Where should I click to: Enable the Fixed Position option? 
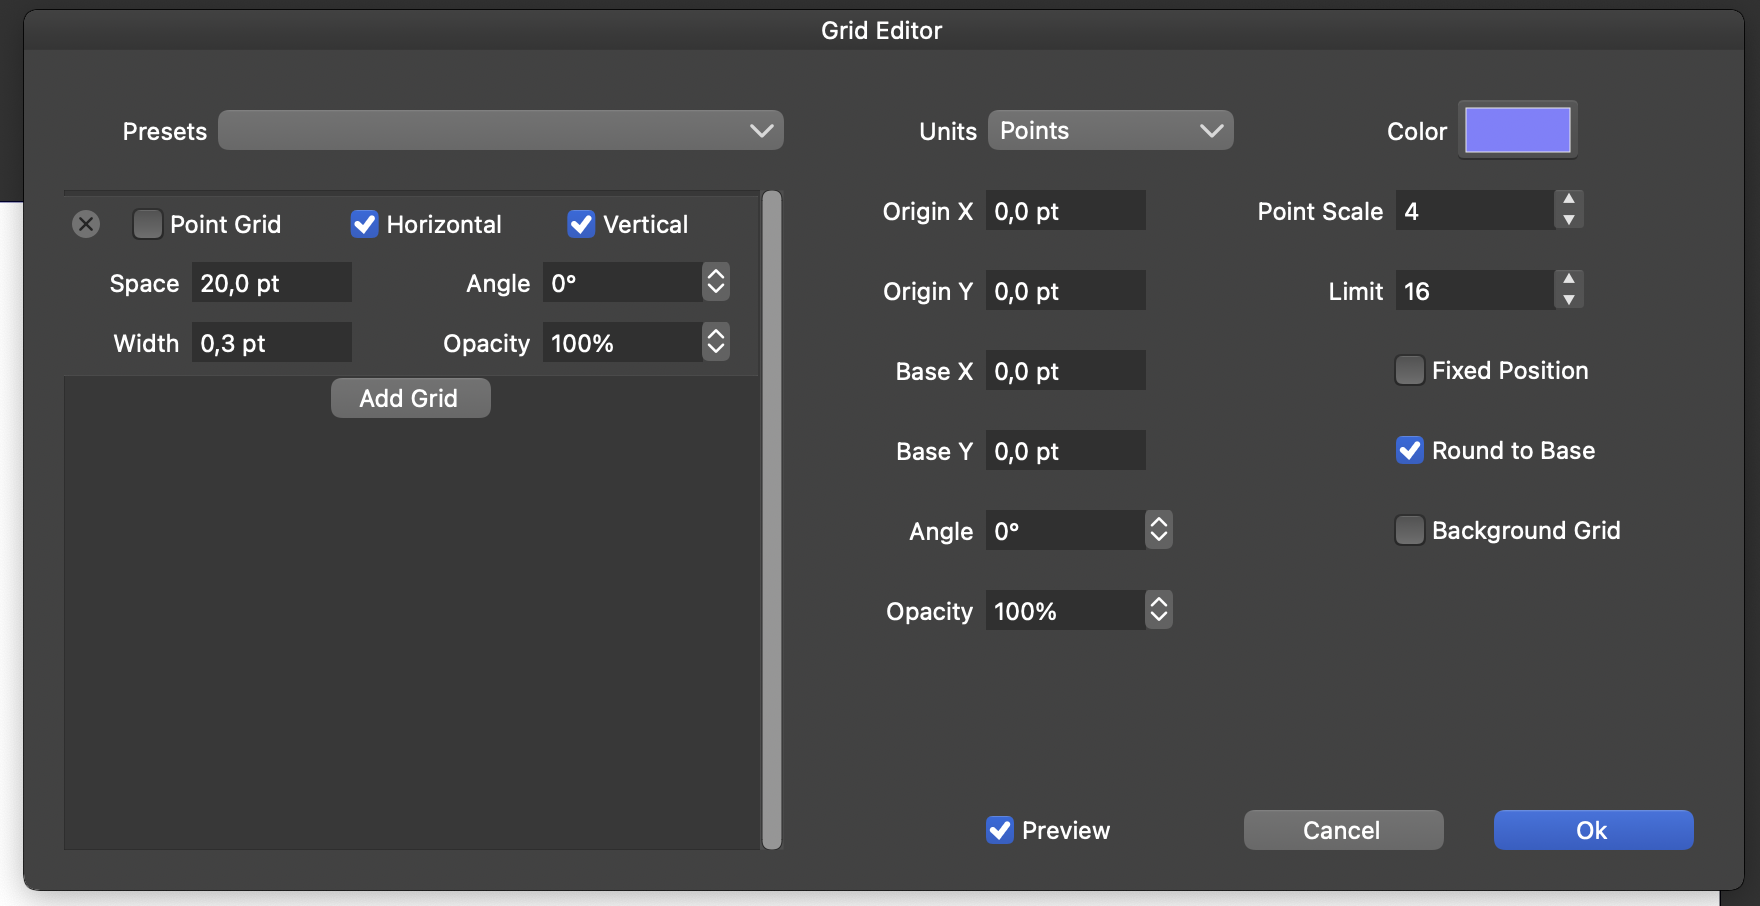(x=1409, y=371)
